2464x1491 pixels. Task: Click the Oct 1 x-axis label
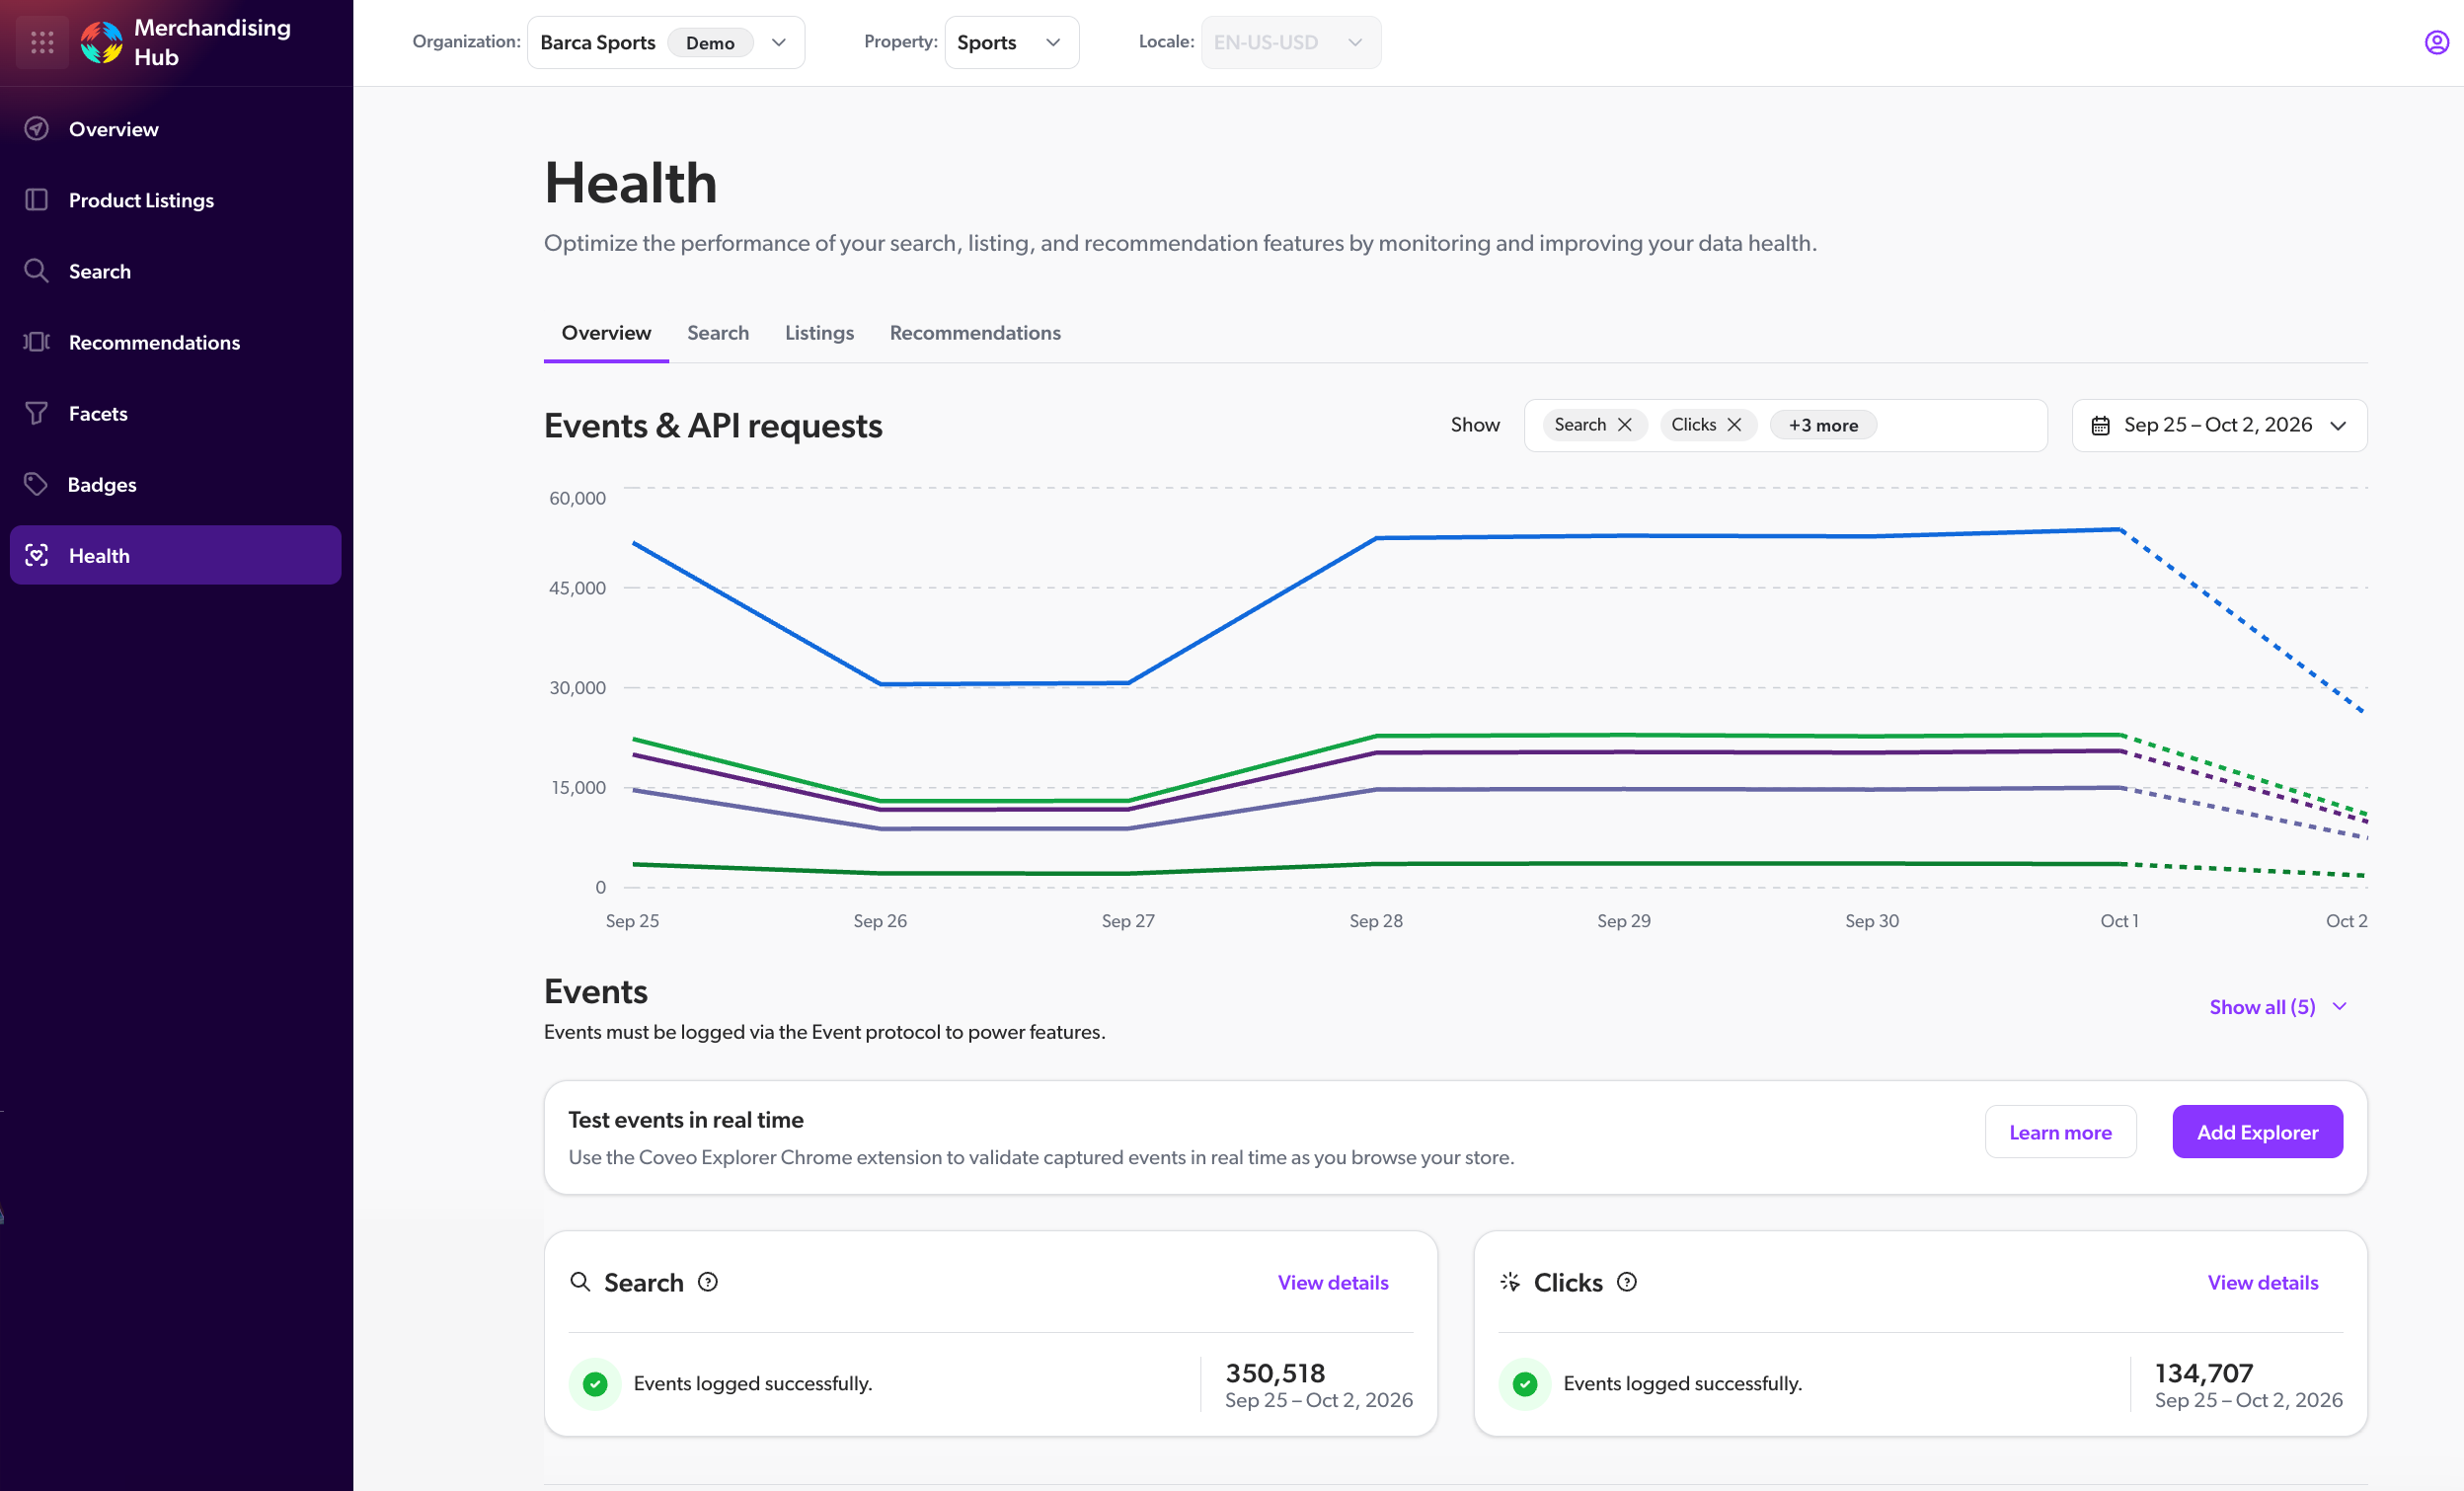tap(2119, 921)
